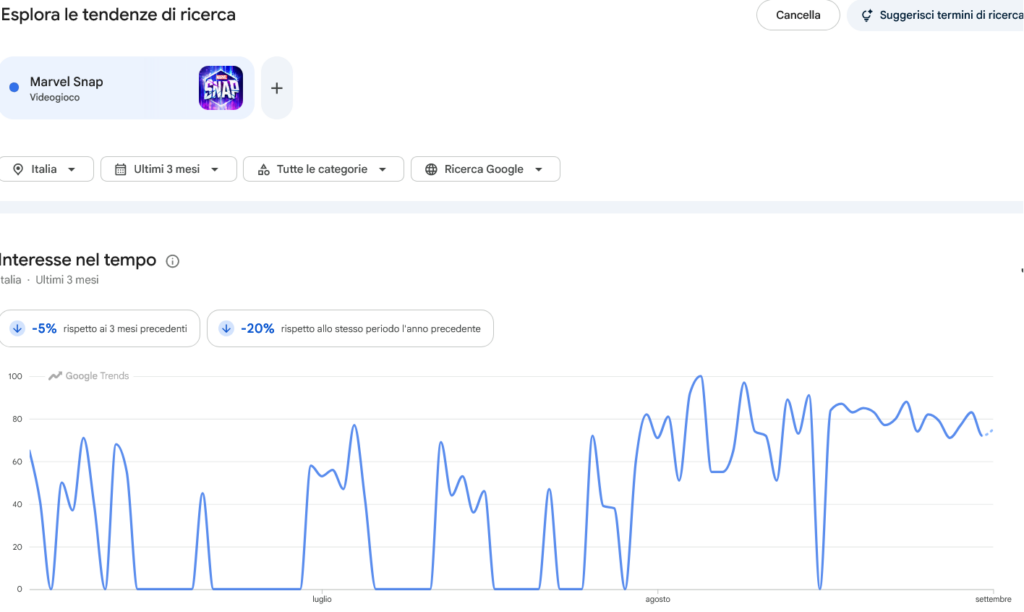This screenshot has width=1024, height=612.
Task: Open the Ultimi 3 mesi date dropdown
Action: pos(168,169)
